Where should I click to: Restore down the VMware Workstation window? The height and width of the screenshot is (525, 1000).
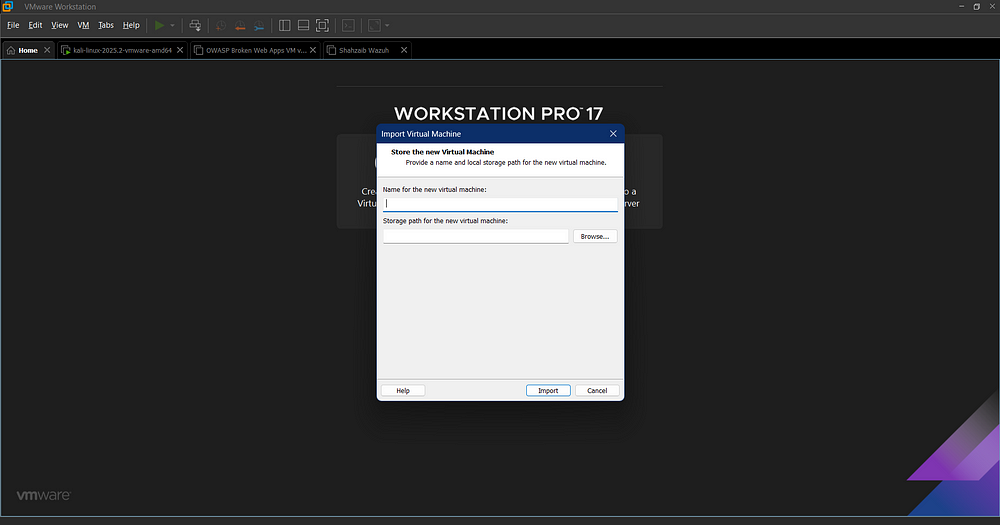pos(976,6)
